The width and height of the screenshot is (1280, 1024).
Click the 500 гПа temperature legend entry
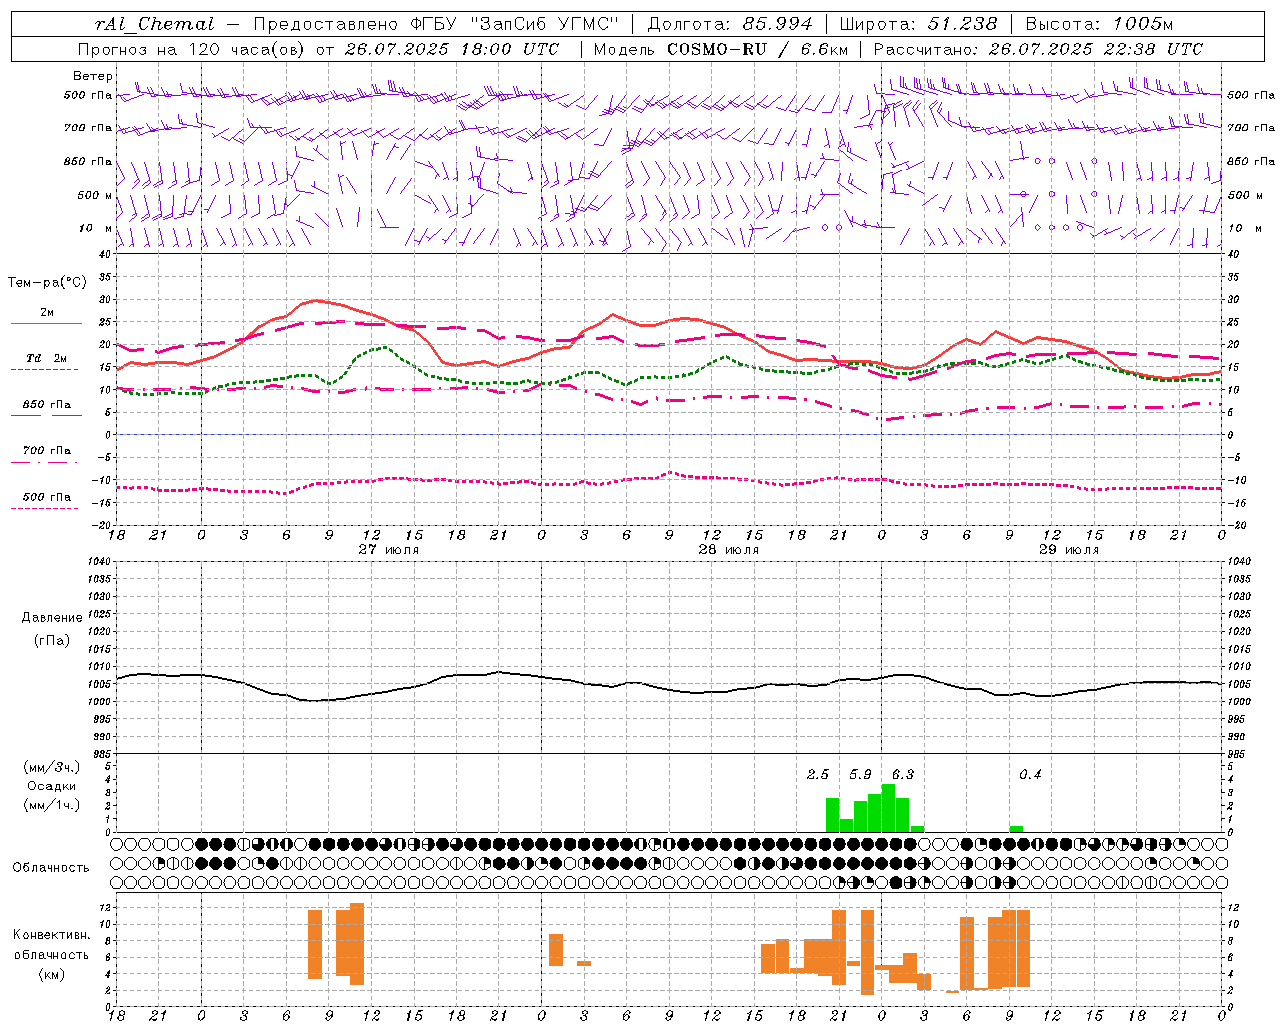47,497
